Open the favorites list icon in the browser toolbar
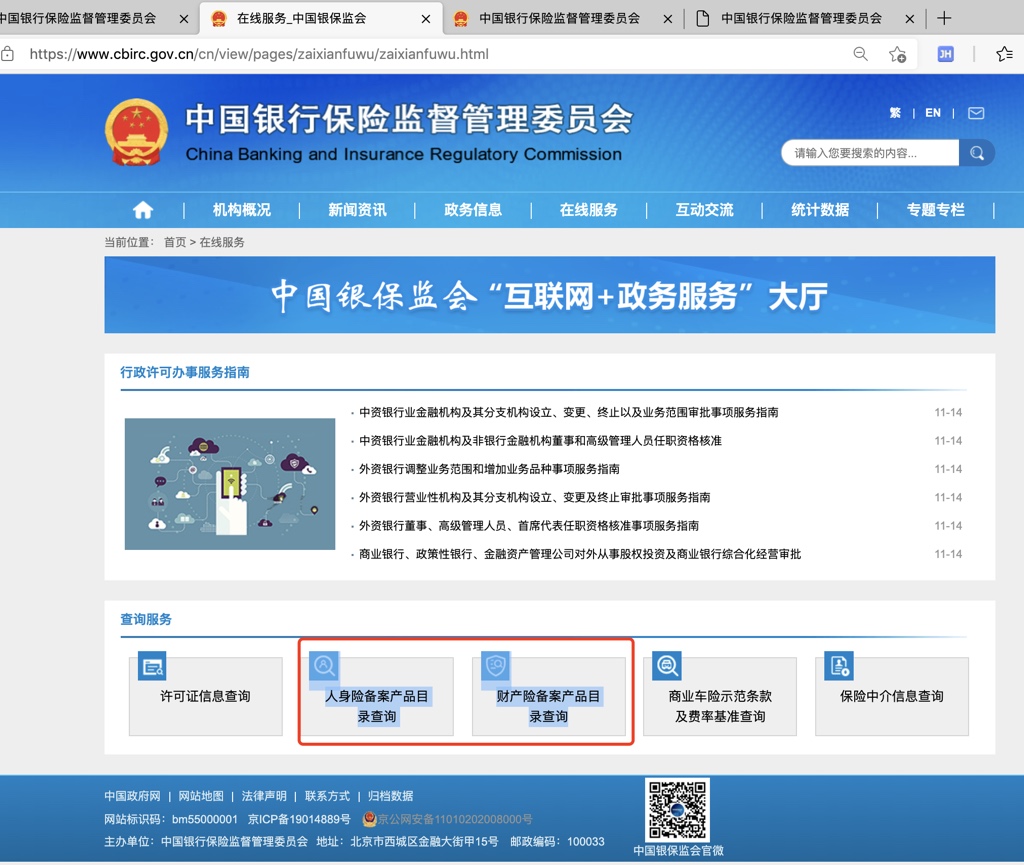This screenshot has height=865, width=1024. coord(1004,54)
